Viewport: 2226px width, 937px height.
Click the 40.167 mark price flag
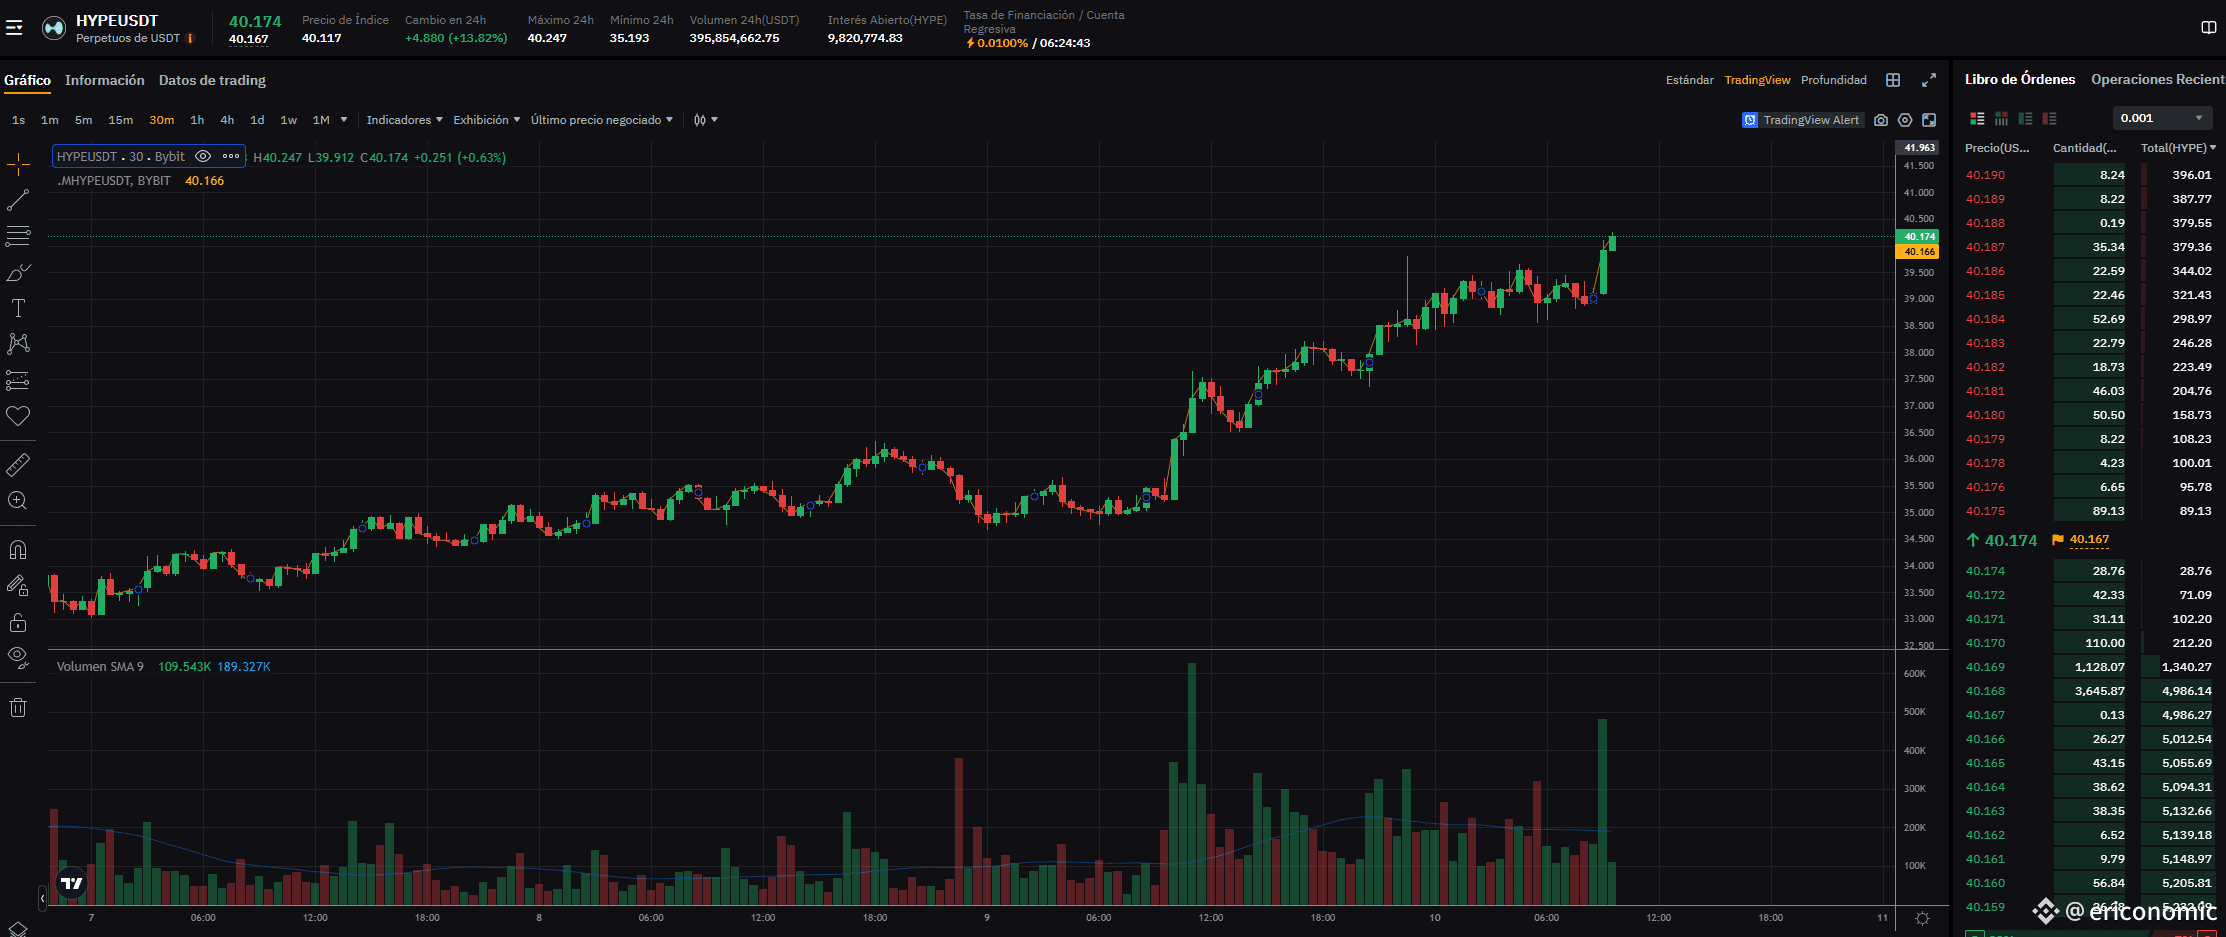2080,540
